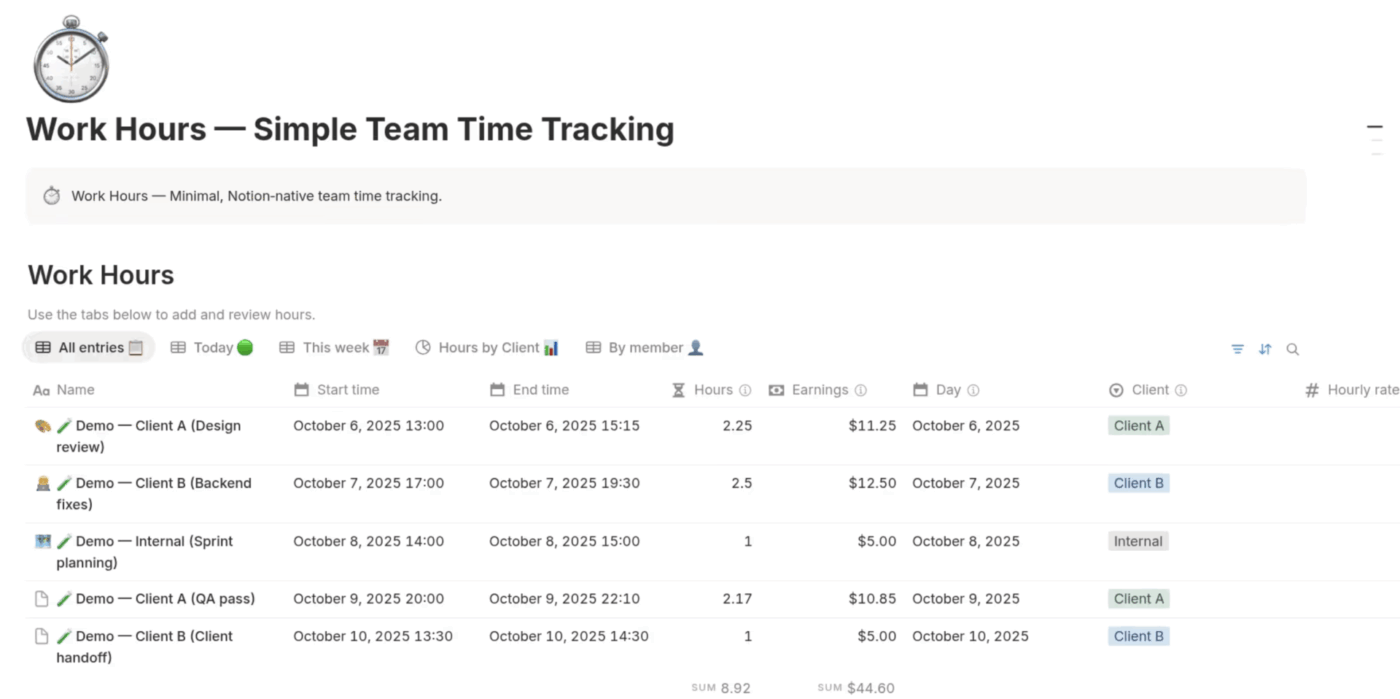This screenshot has height=699, width=1400.
Task: Open the End time column header menu
Action: pyautogui.click(x=540, y=390)
